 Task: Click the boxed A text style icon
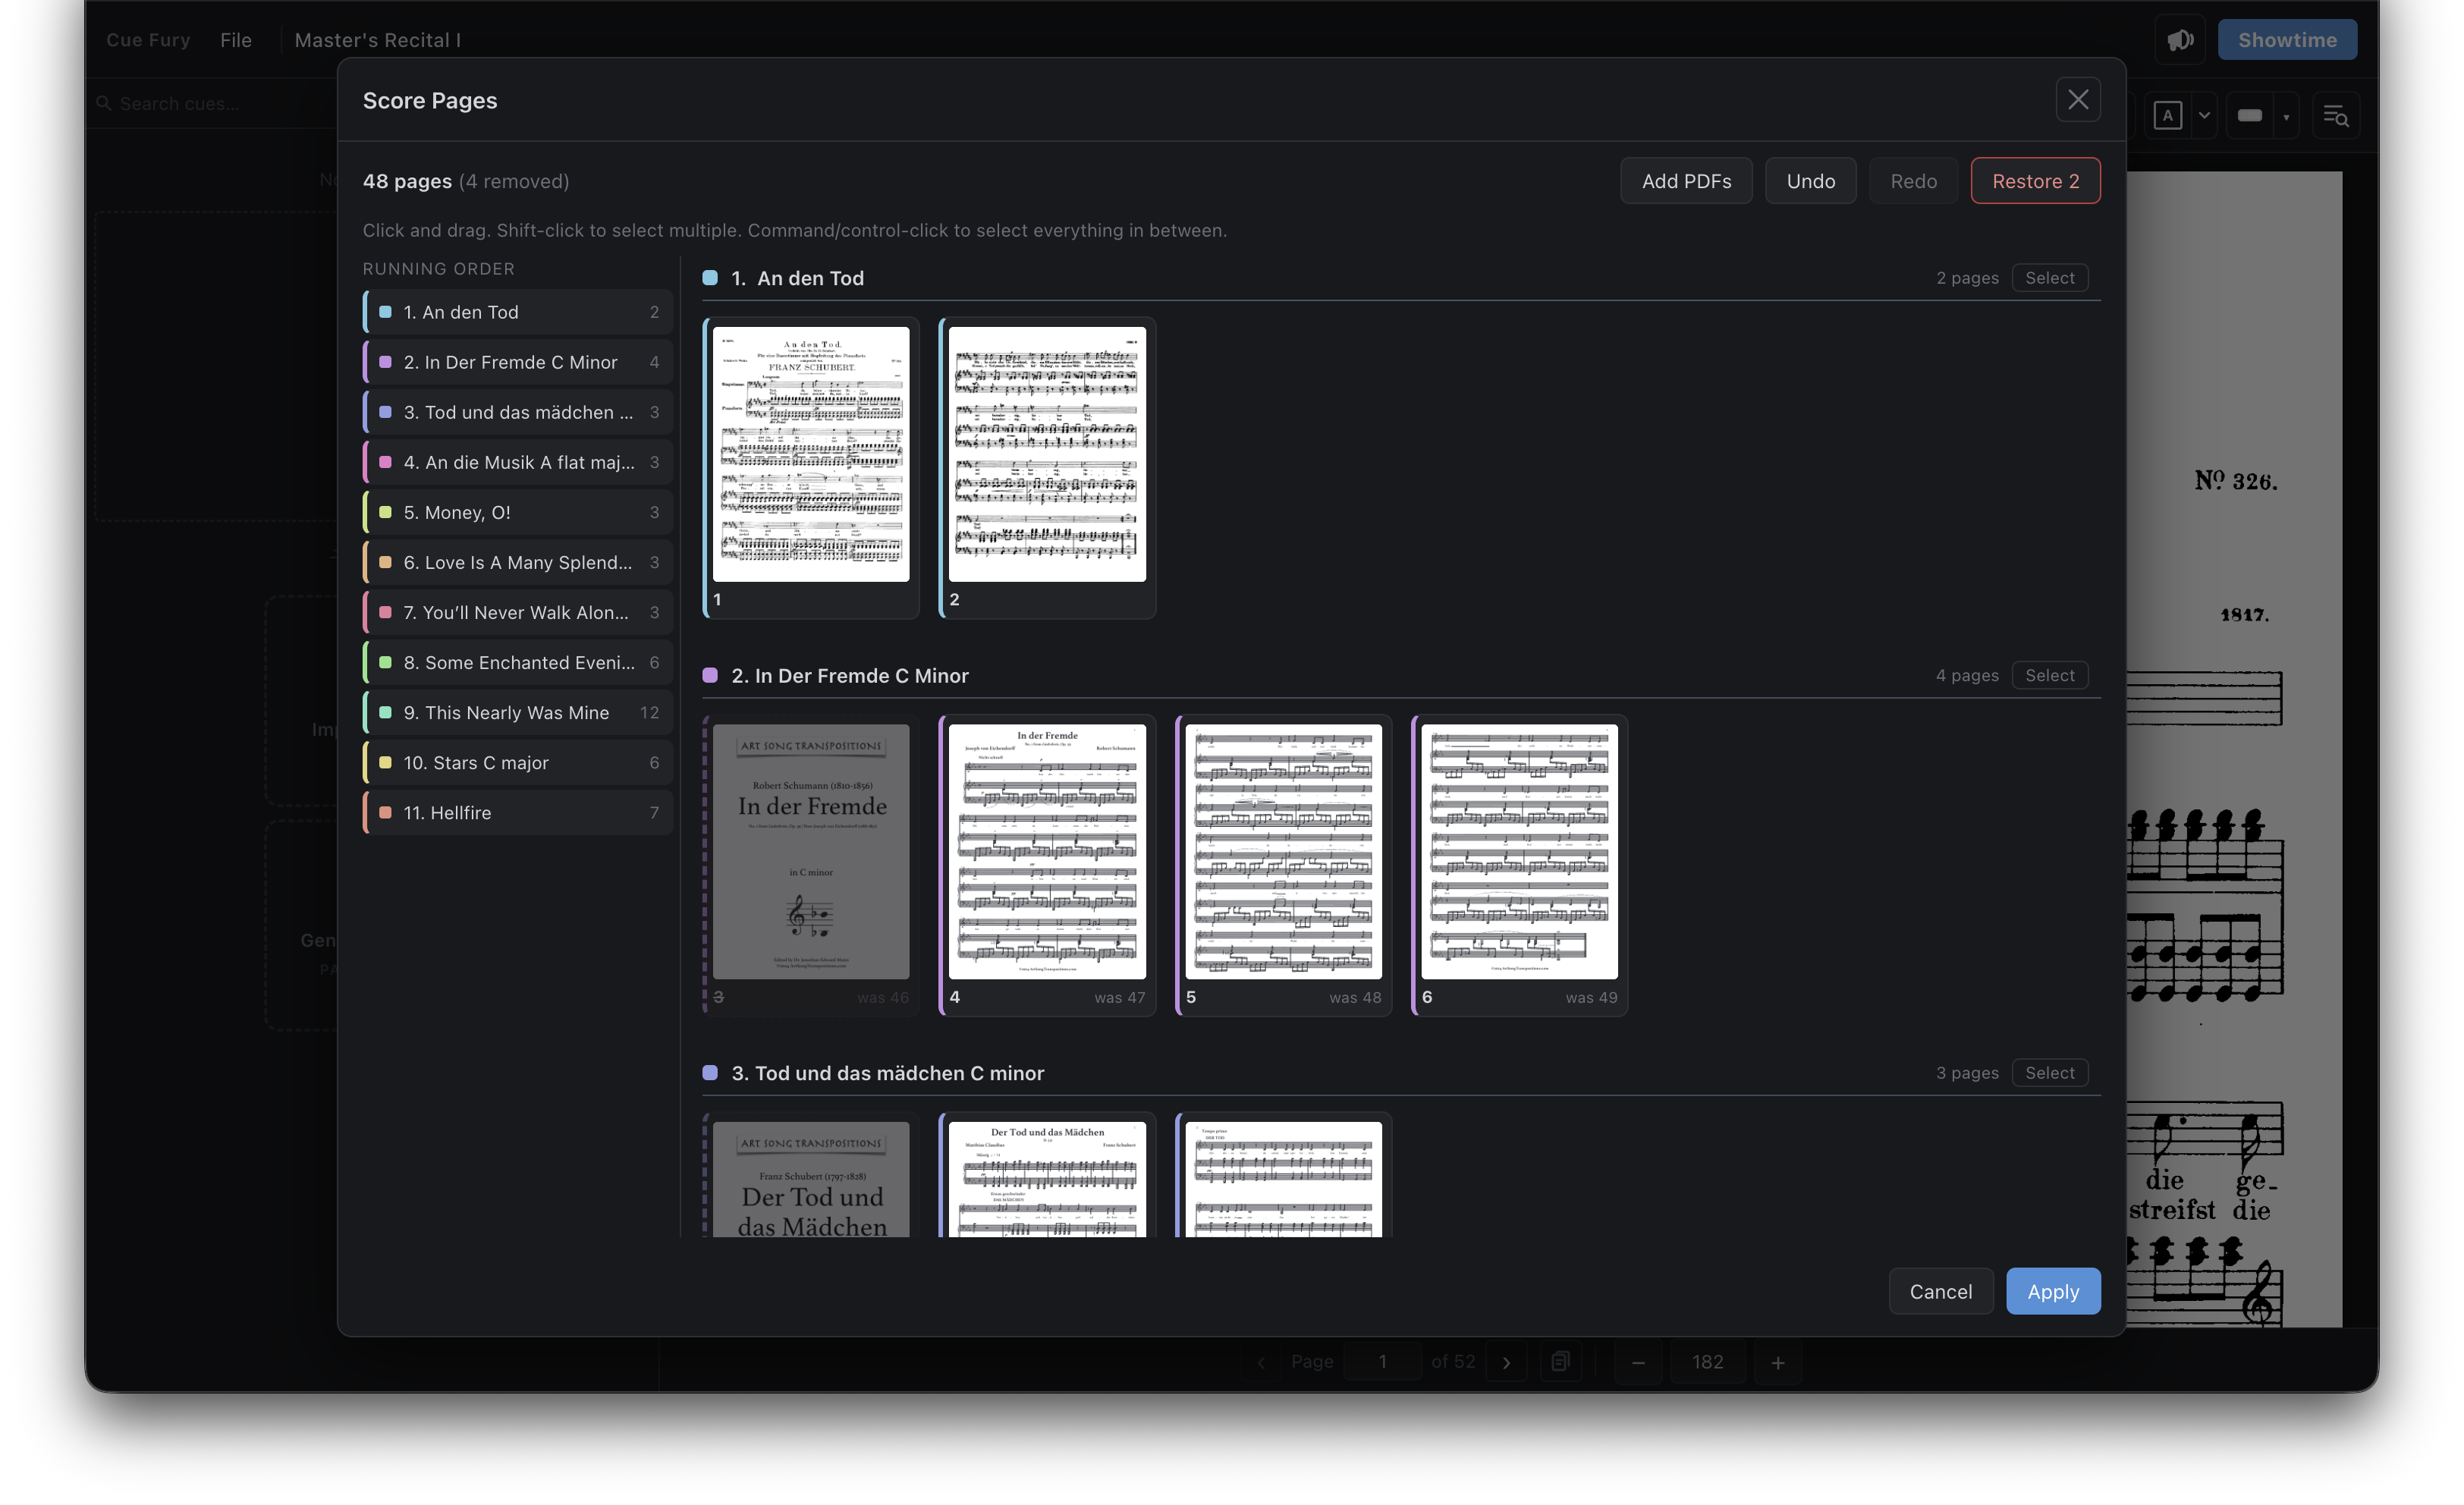click(x=2167, y=116)
